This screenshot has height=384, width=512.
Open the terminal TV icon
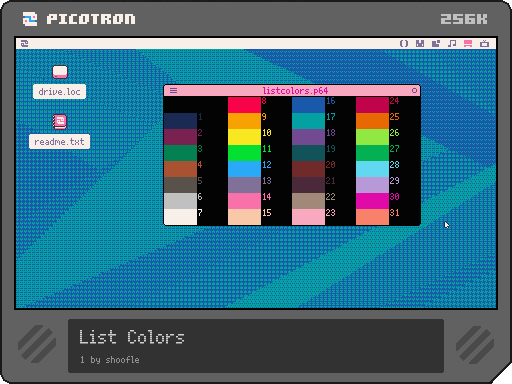484,43
